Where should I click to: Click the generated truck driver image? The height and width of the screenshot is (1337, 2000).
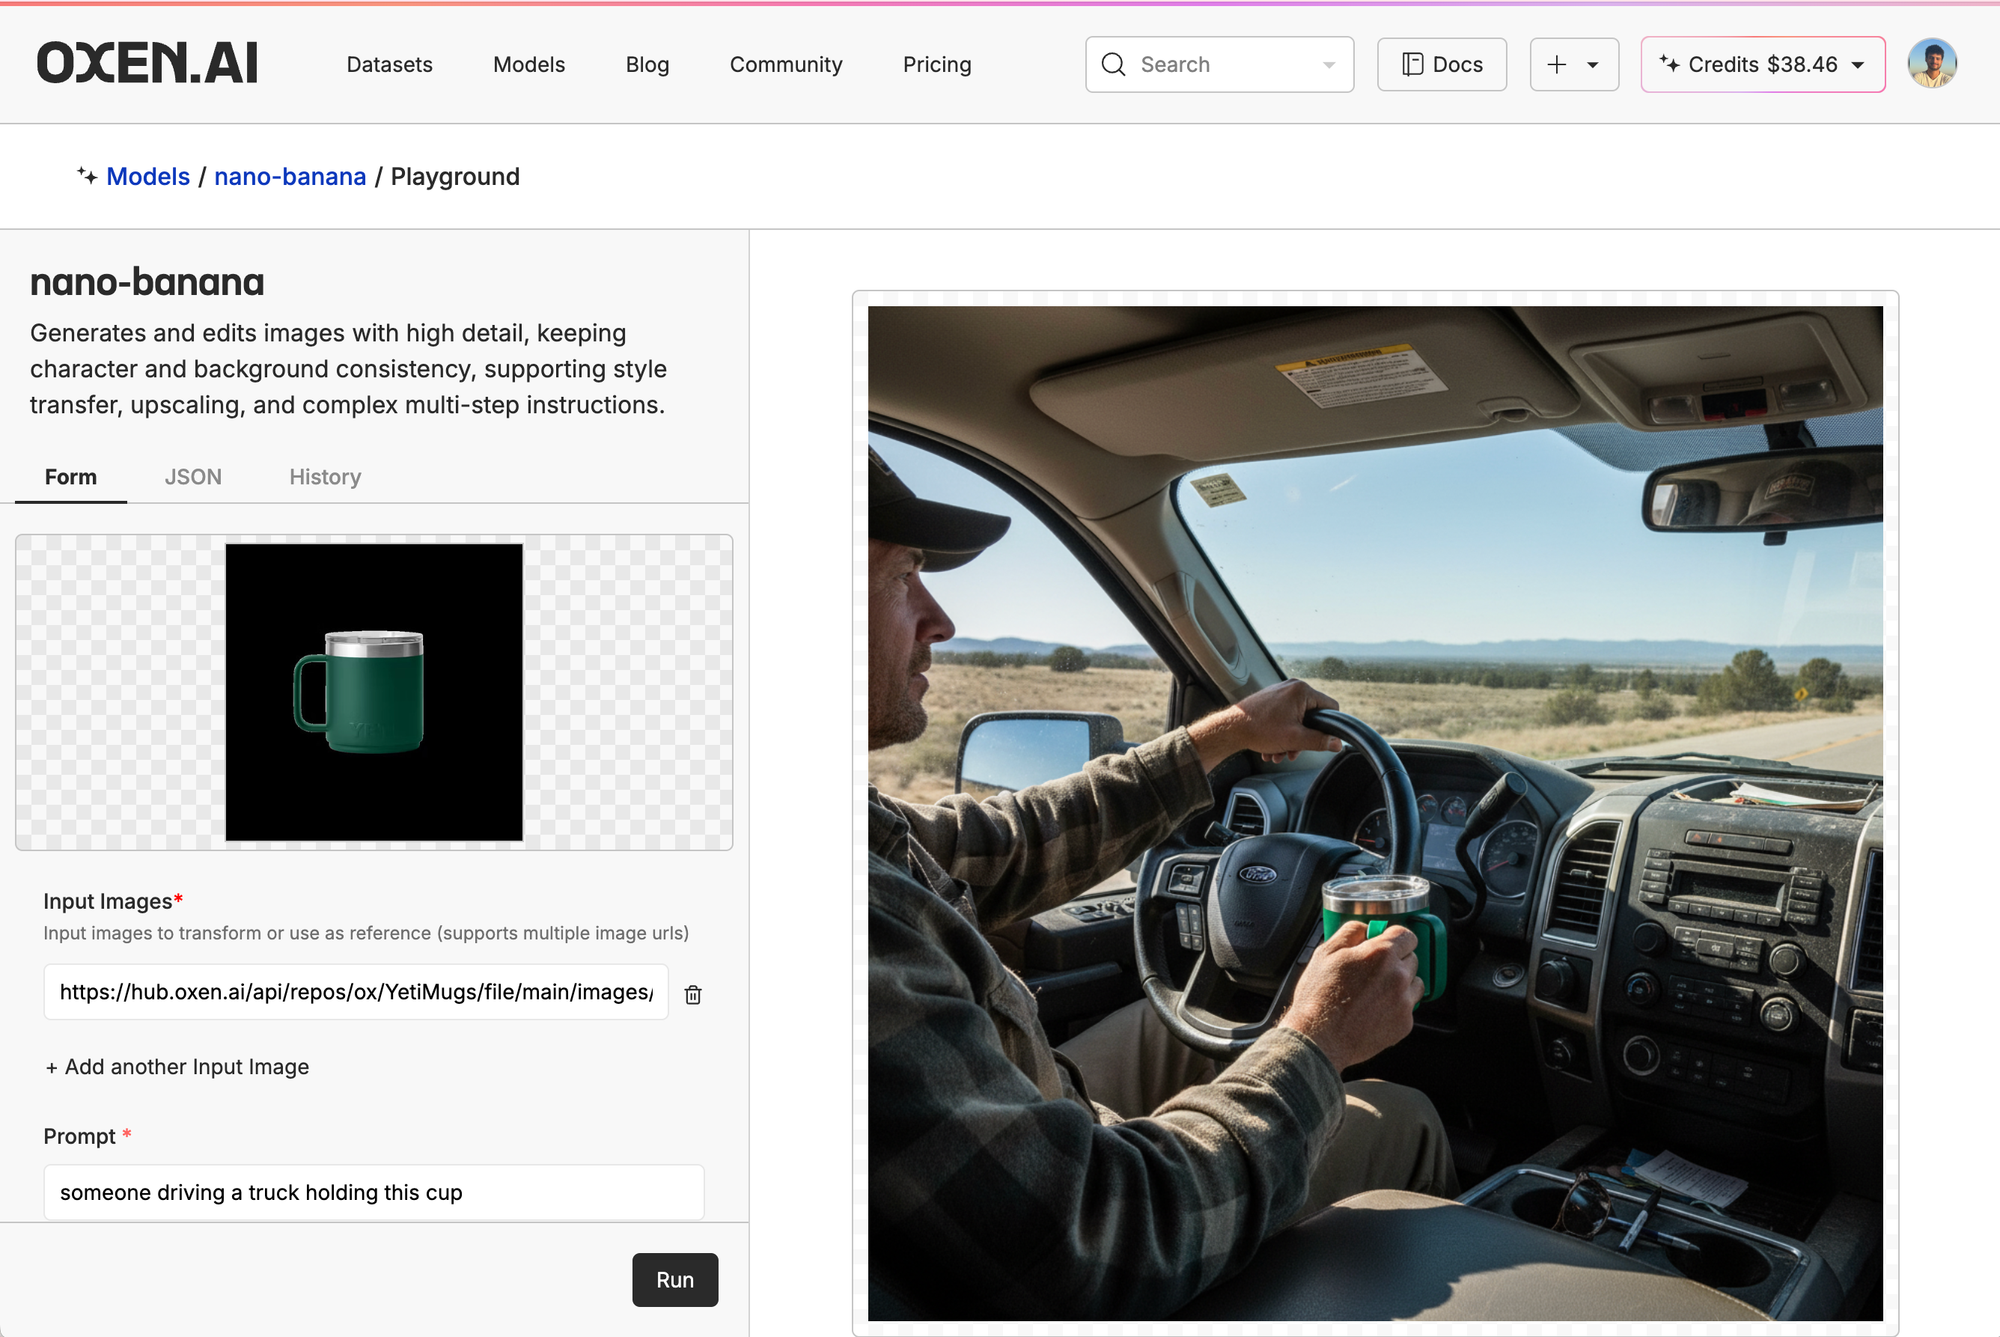point(1375,813)
